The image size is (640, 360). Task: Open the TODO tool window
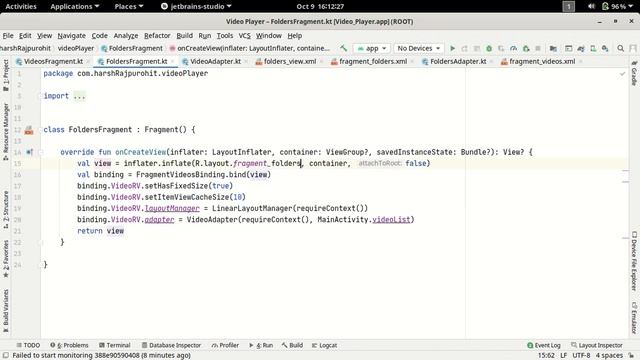click(x=28, y=345)
